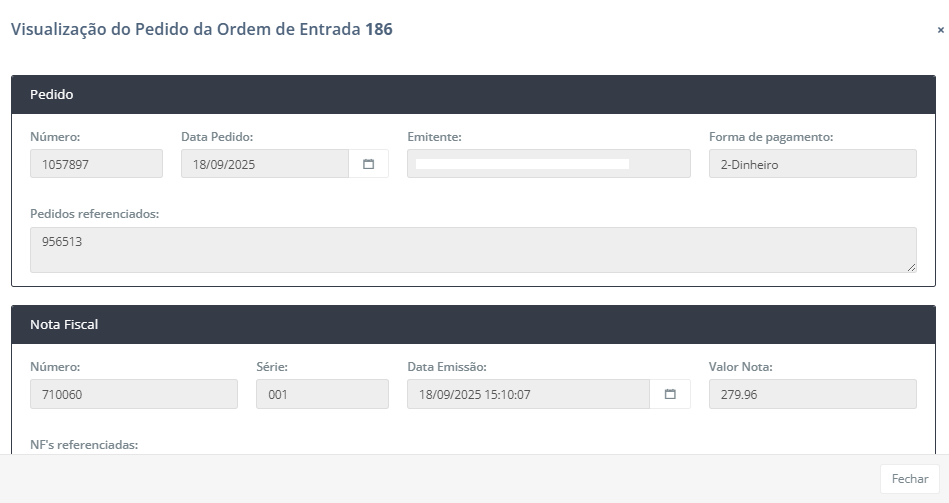Click the Pedido number field showing 1057897
Screen dimensions: 949x503
pos(96,164)
